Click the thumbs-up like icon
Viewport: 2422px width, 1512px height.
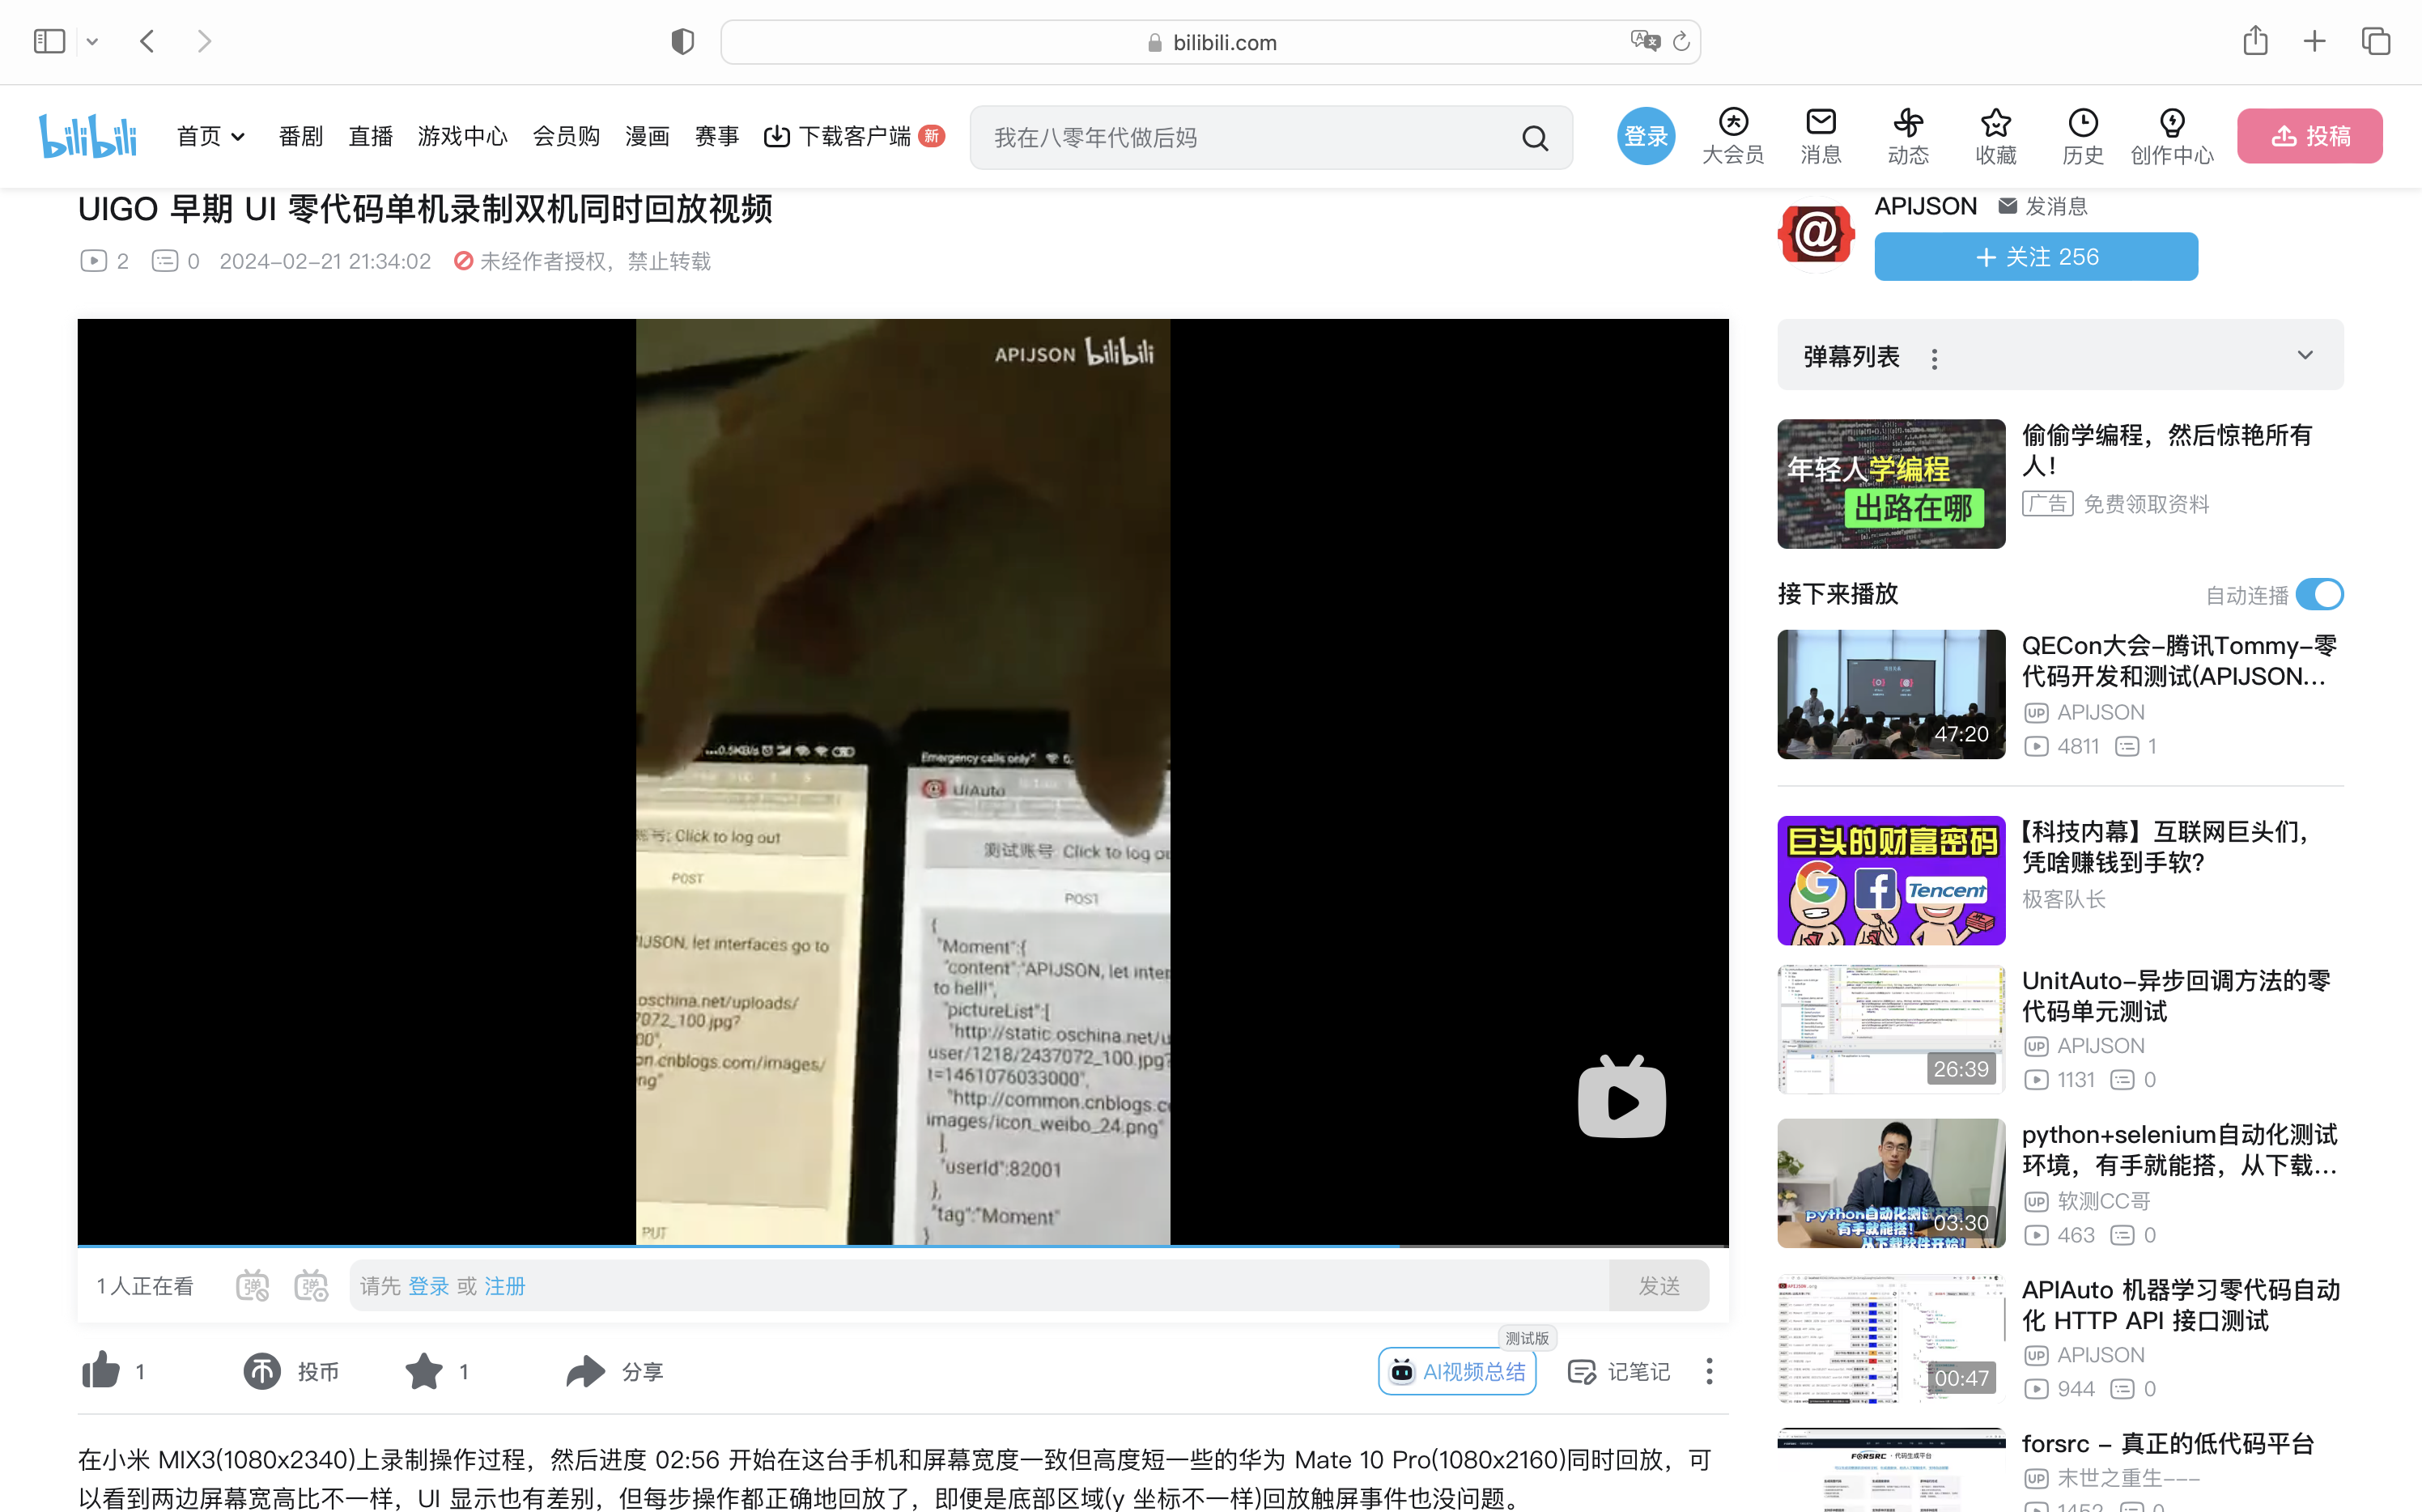click(100, 1371)
